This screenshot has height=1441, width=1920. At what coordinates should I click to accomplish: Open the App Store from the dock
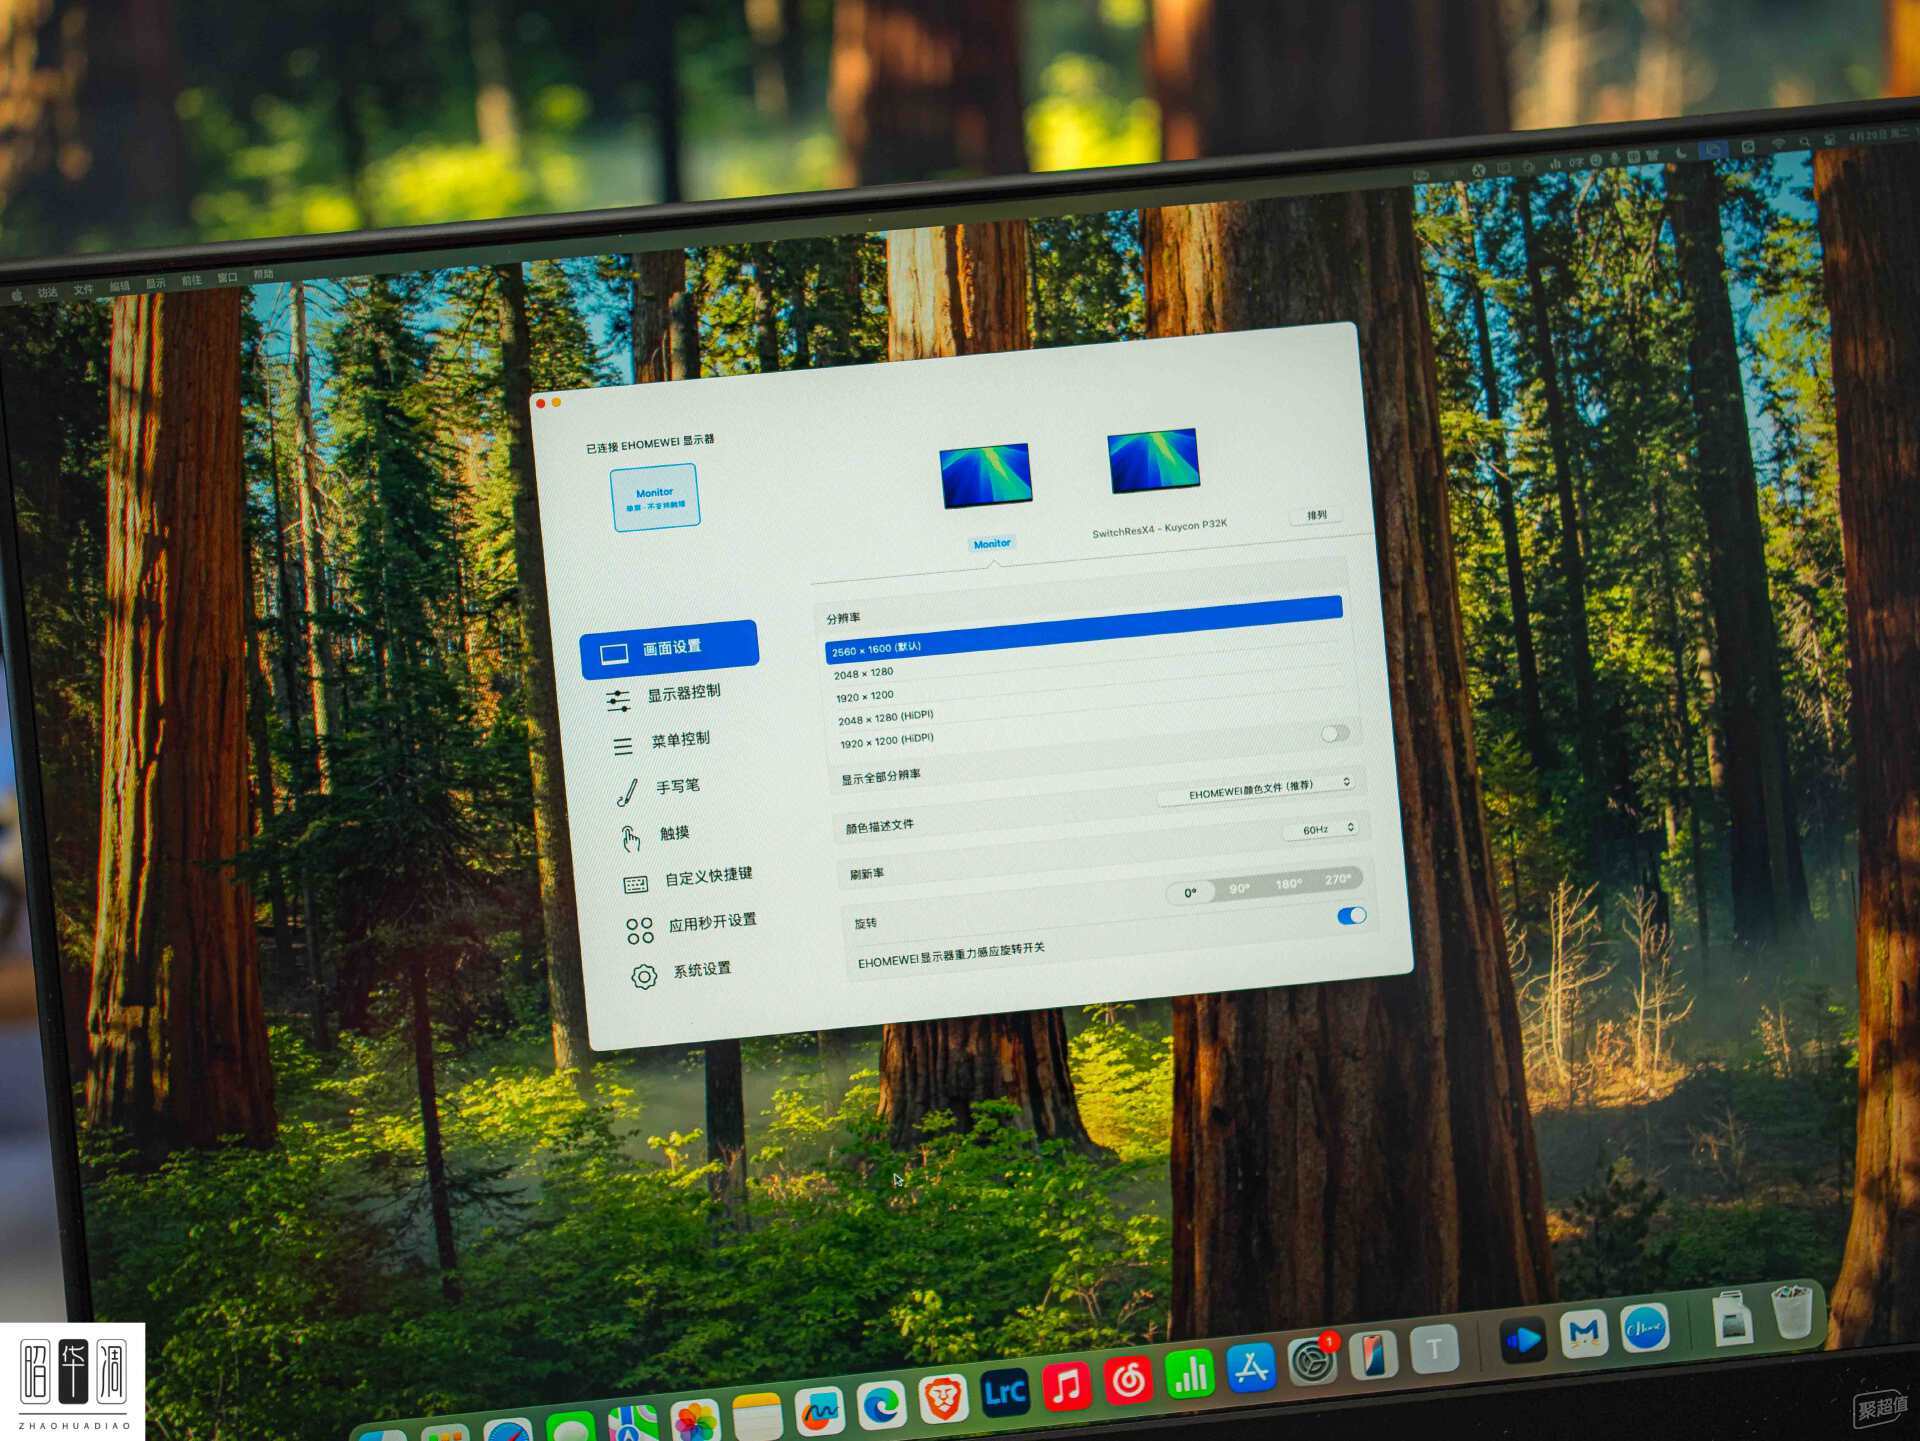[x=1250, y=1367]
